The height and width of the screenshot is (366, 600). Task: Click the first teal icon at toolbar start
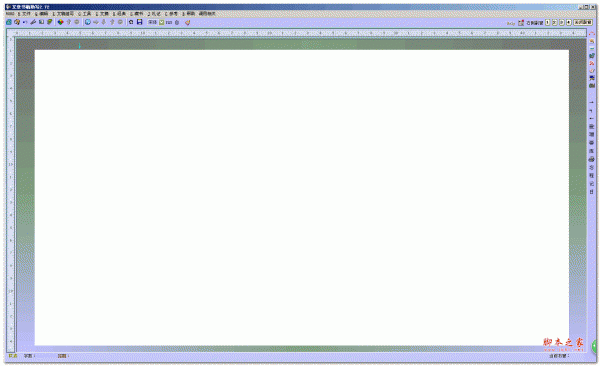tap(9, 22)
